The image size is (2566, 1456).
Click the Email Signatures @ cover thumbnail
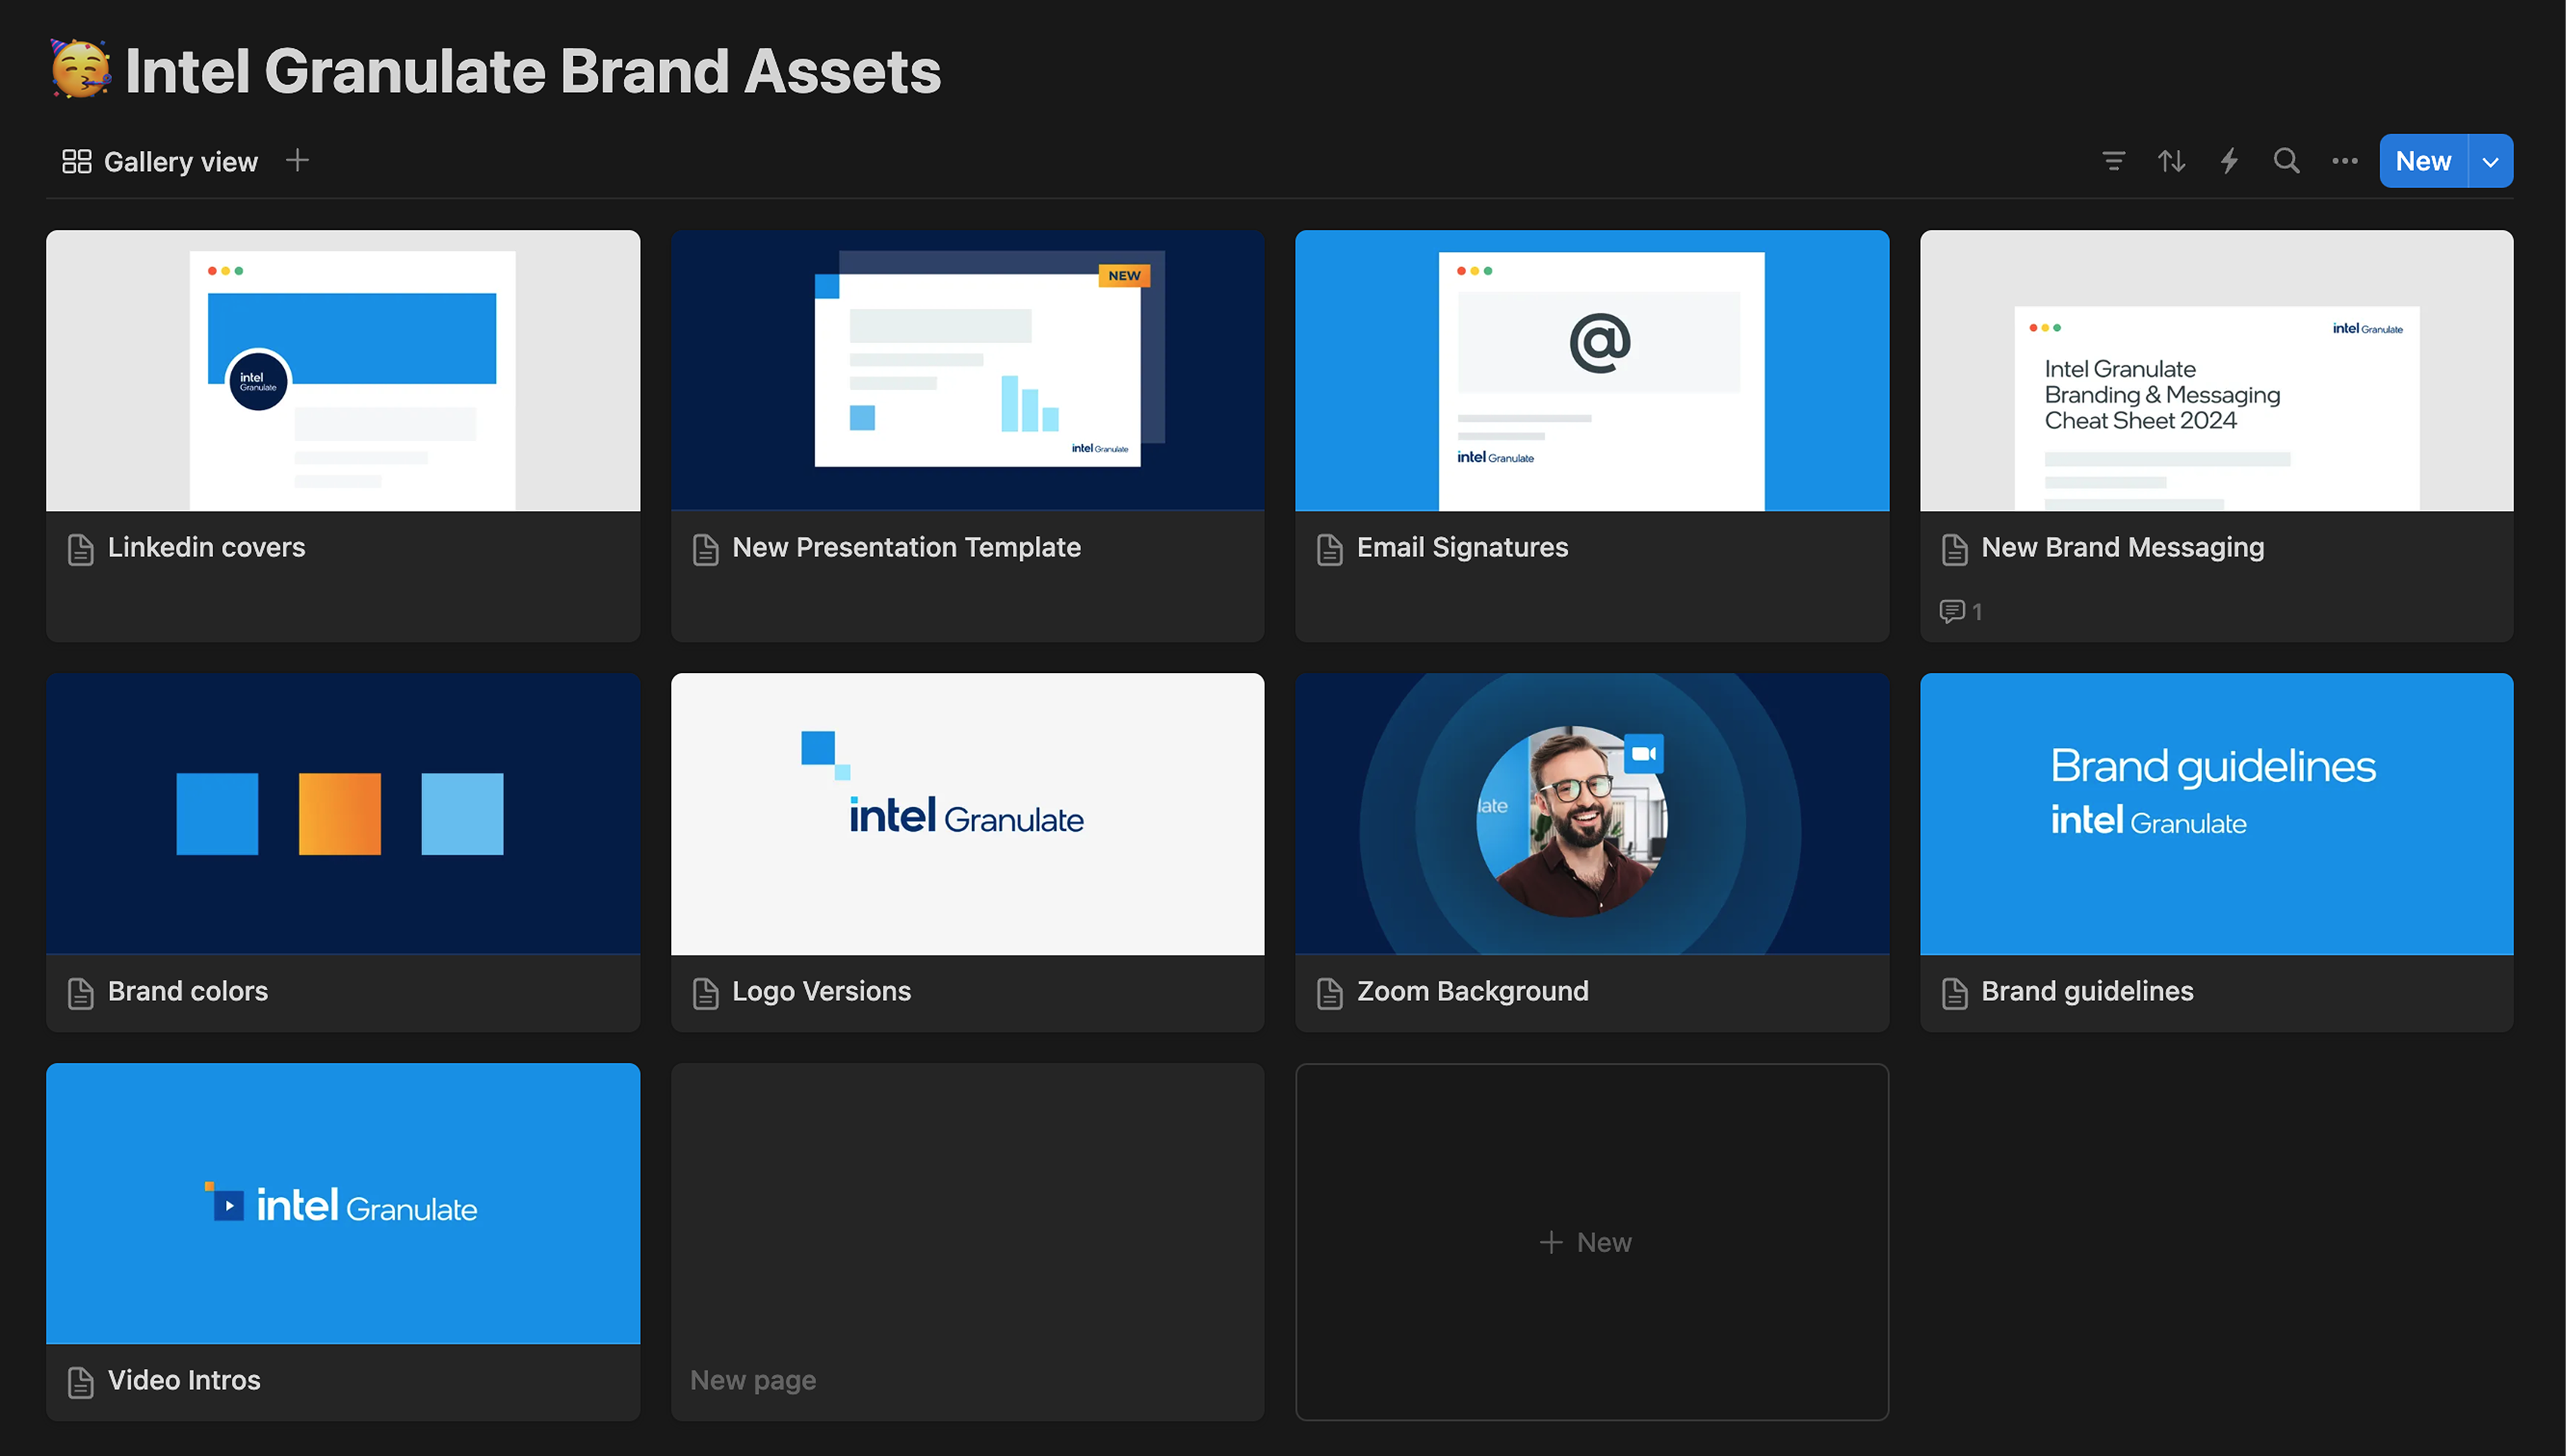(x=1591, y=371)
